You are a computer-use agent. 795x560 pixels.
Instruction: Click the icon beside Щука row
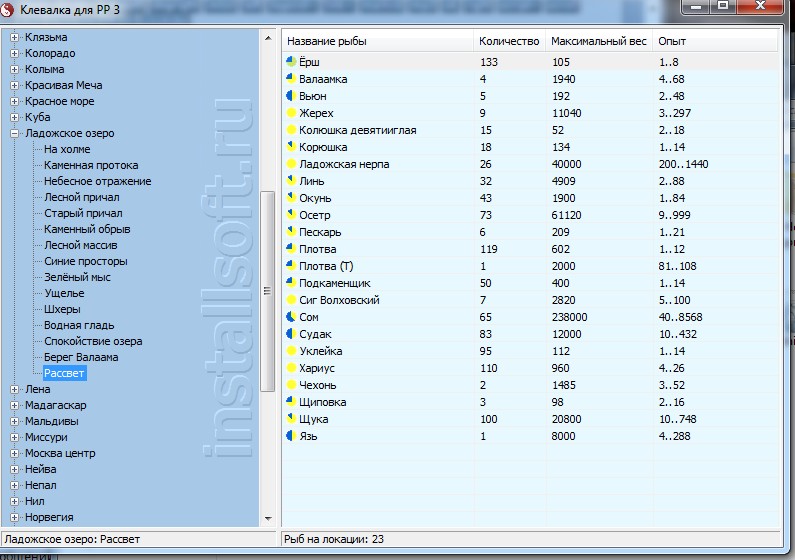(x=292, y=419)
